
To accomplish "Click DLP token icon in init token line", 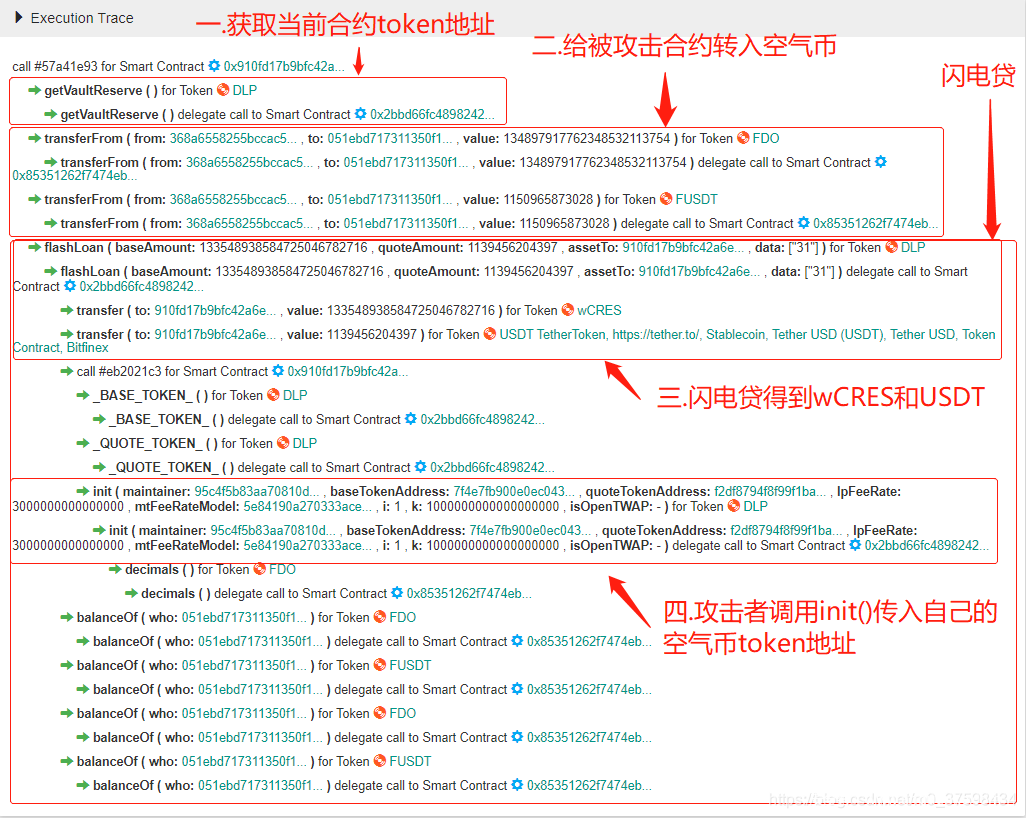I will coord(734,506).
